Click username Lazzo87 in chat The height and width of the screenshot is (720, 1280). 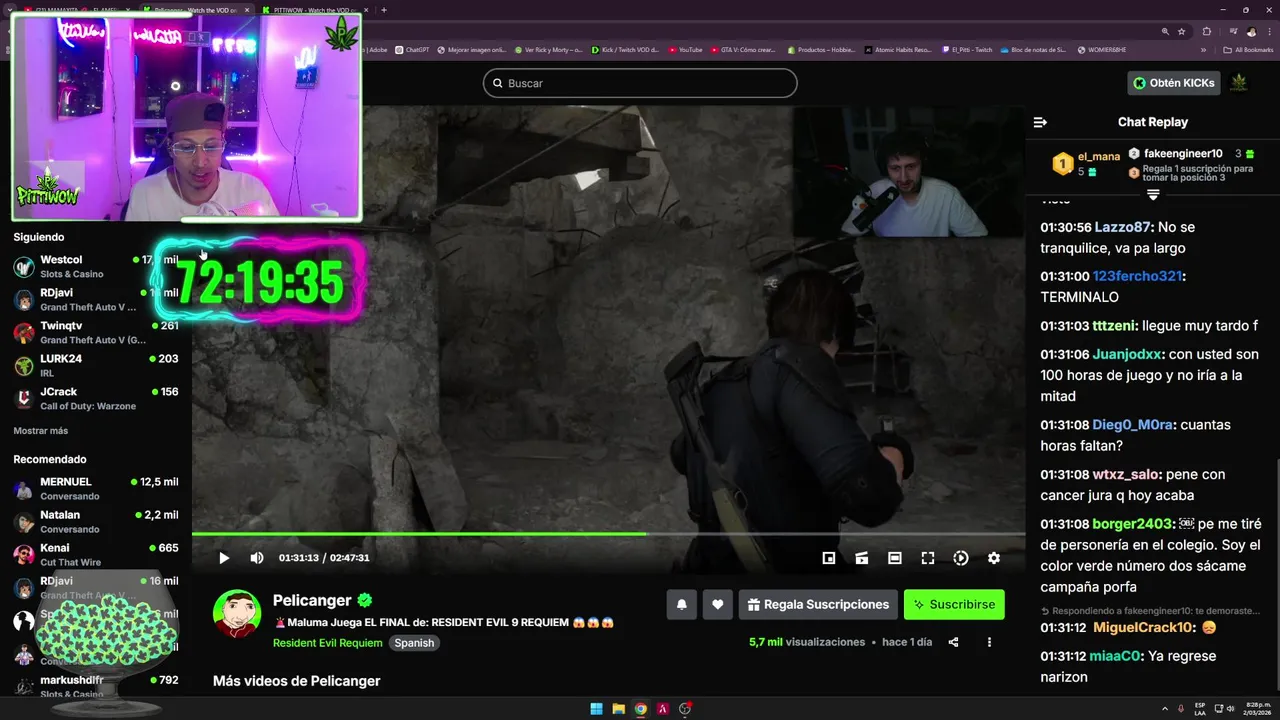[1123, 227]
